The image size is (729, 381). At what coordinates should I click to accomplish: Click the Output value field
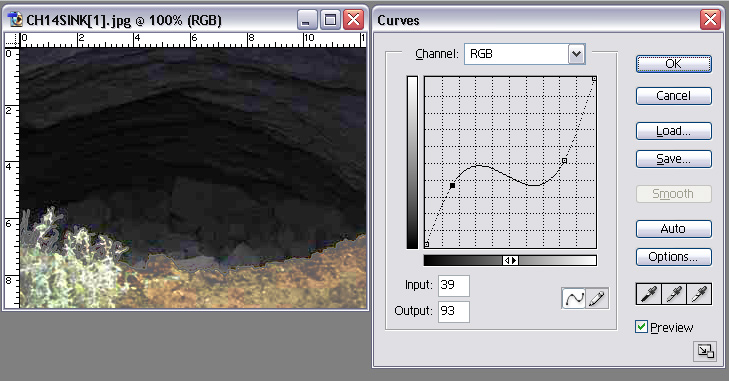tap(453, 311)
